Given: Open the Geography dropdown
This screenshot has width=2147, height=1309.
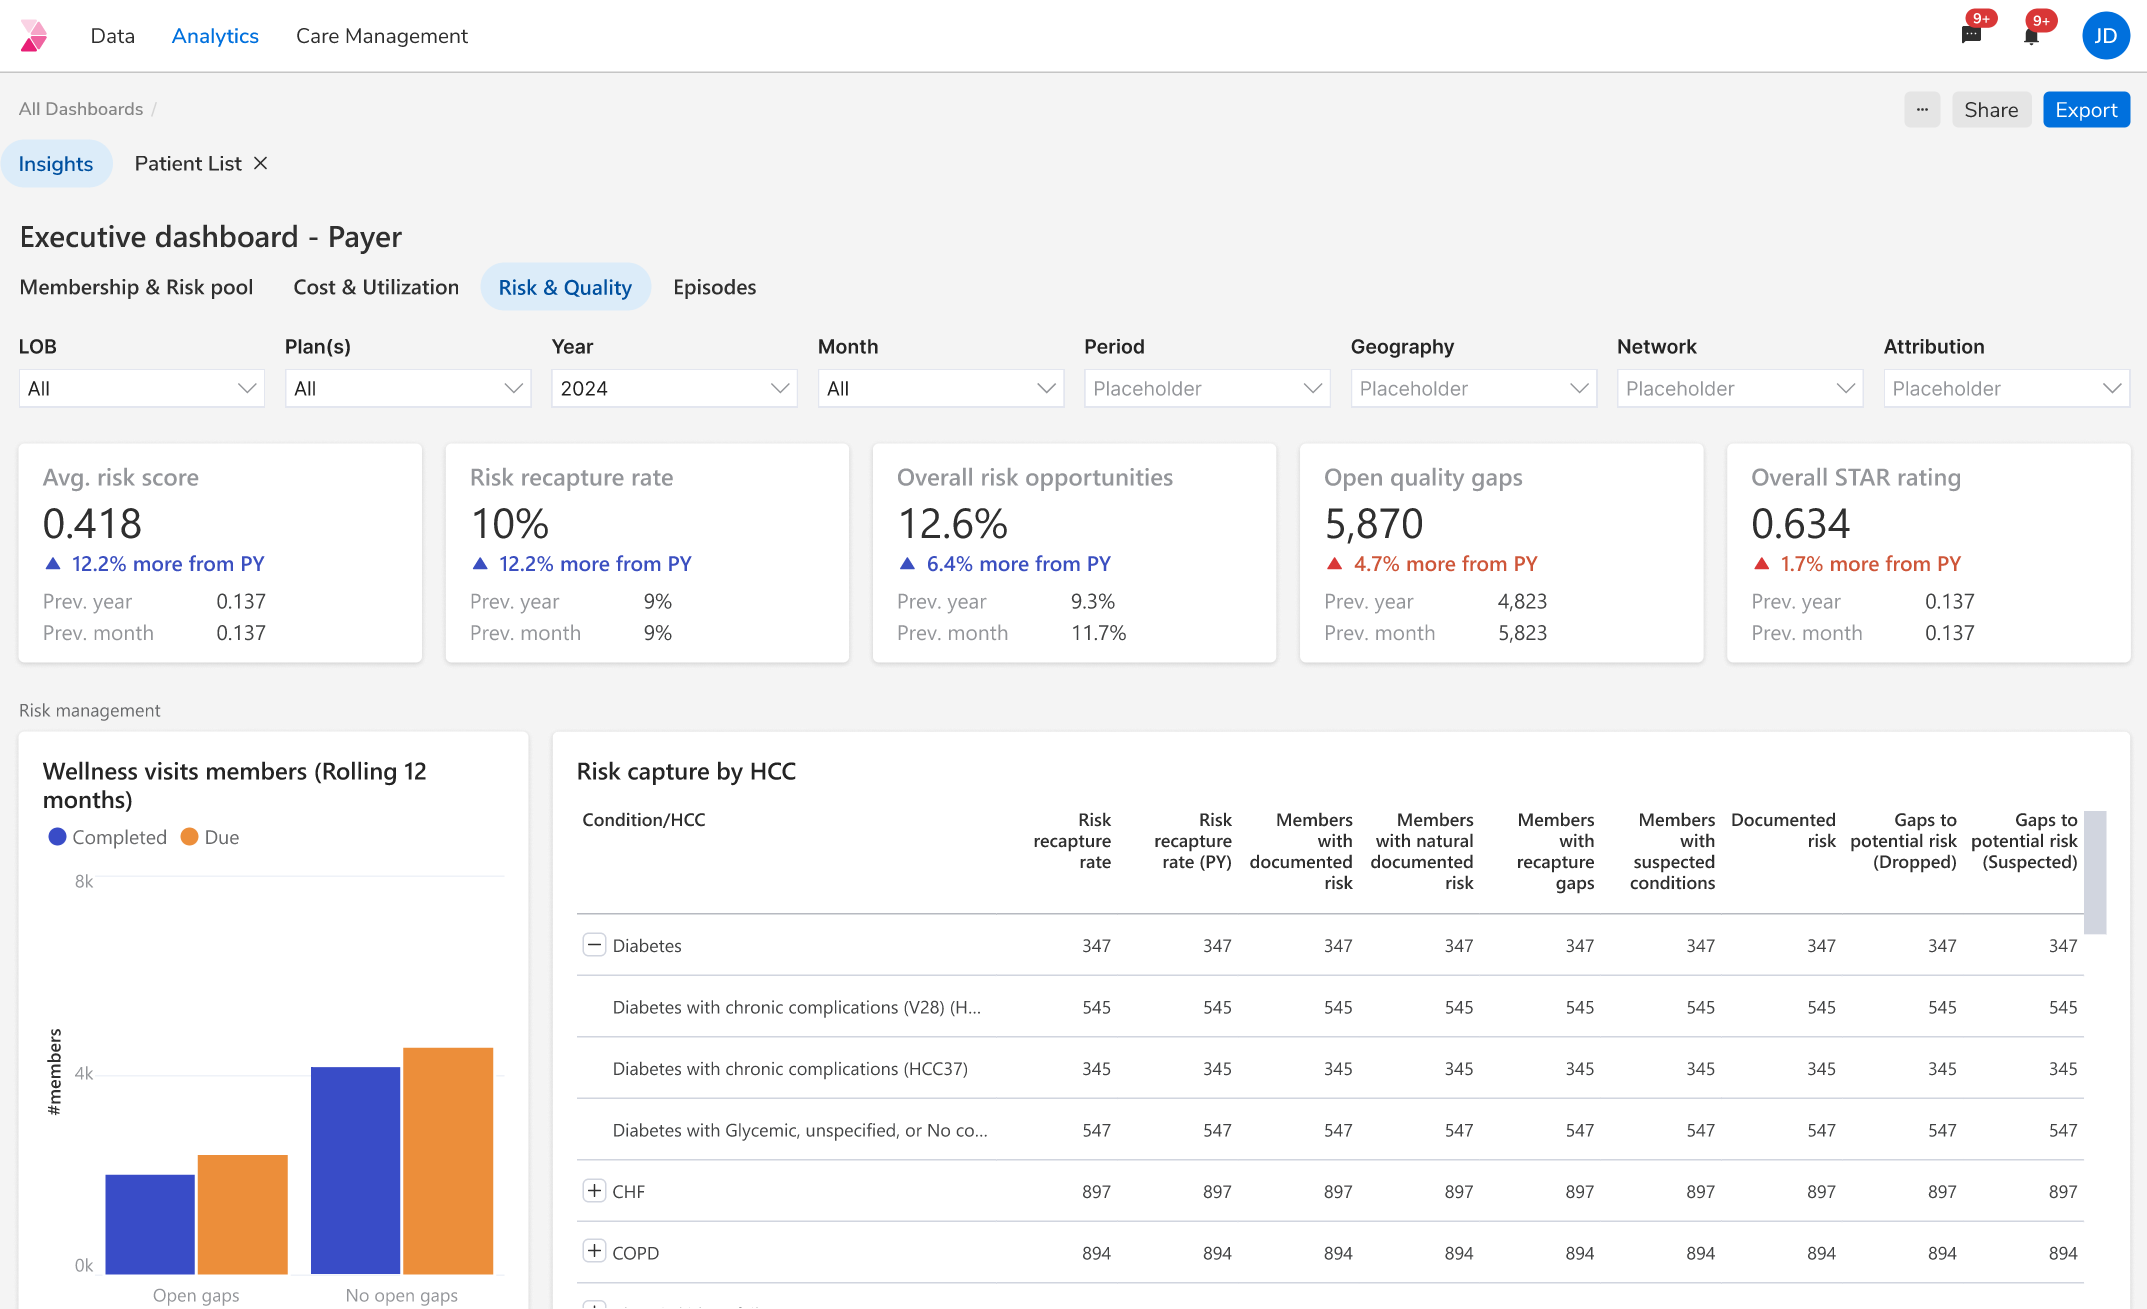Looking at the screenshot, I should [1473, 388].
